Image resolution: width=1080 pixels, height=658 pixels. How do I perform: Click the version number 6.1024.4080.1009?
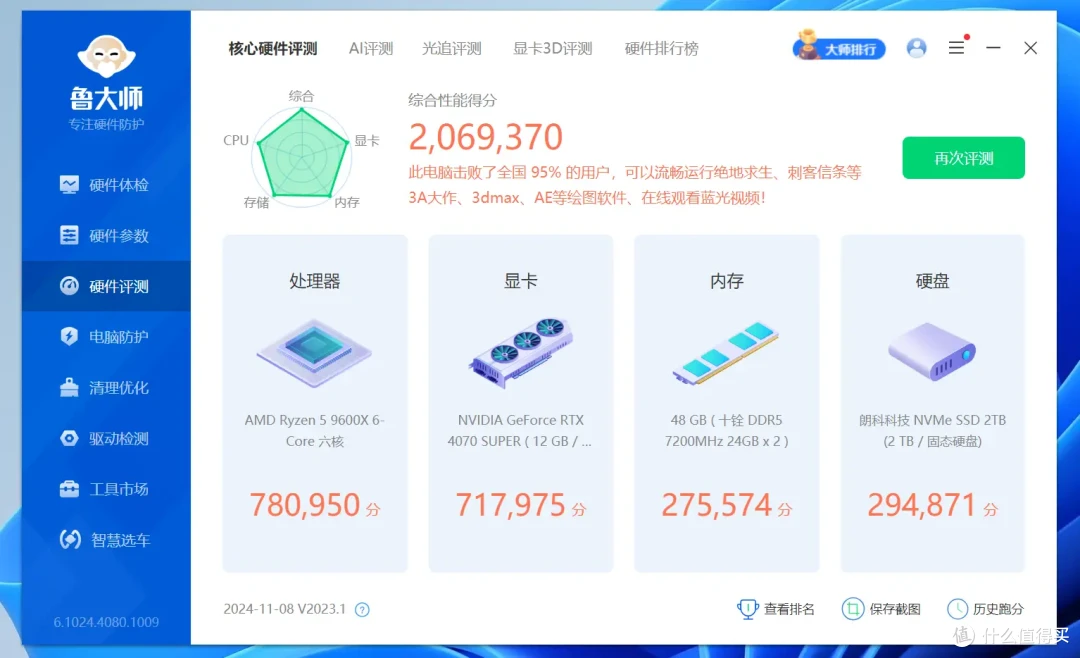[106, 622]
